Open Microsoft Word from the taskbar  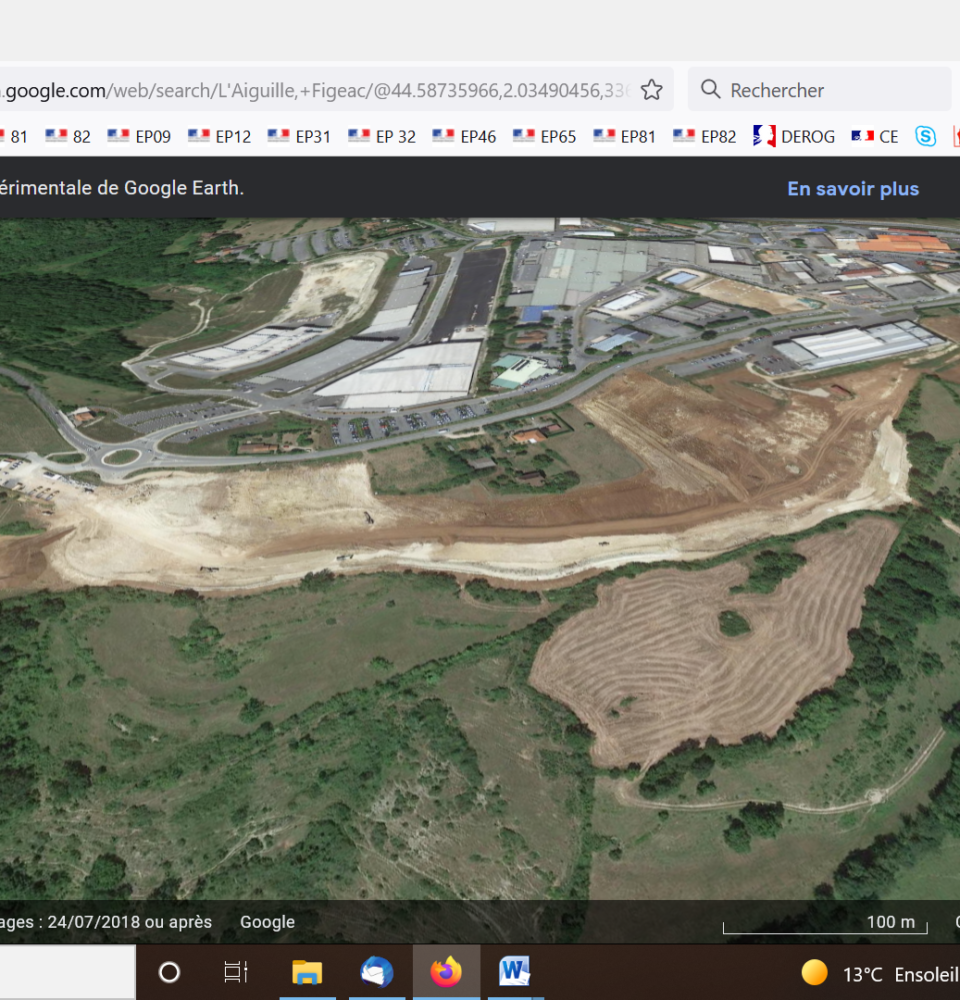pyautogui.click(x=514, y=972)
